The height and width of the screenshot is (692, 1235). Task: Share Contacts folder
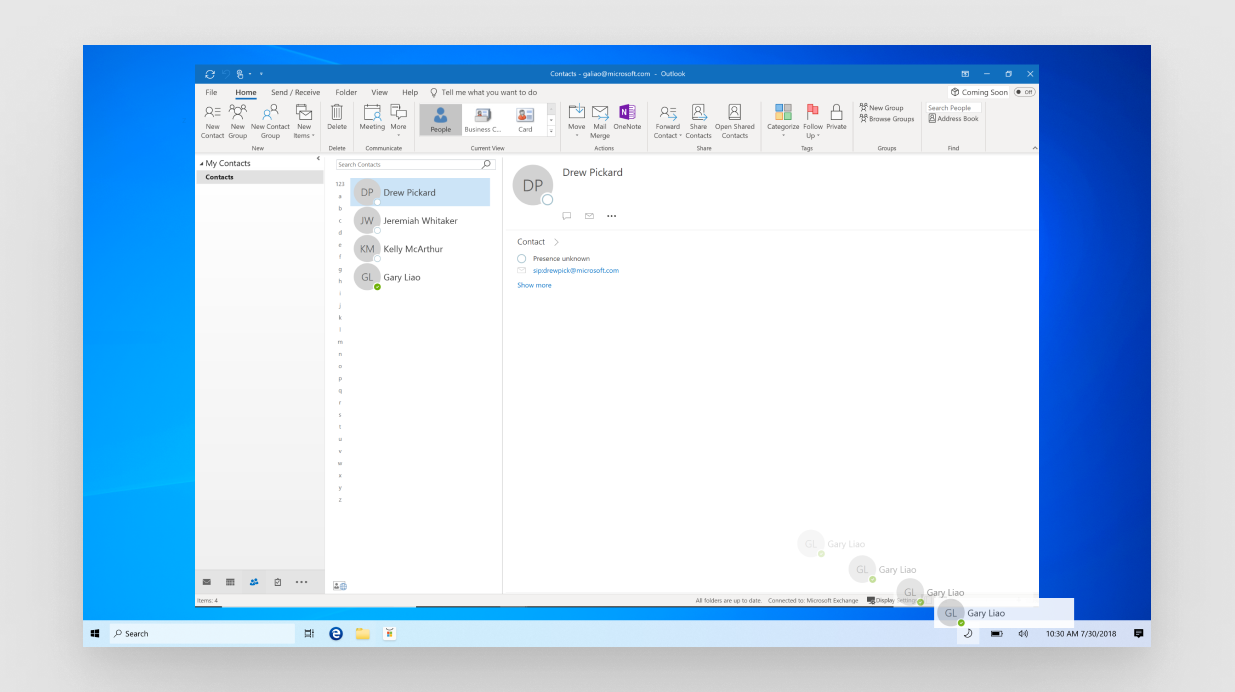tap(698, 121)
